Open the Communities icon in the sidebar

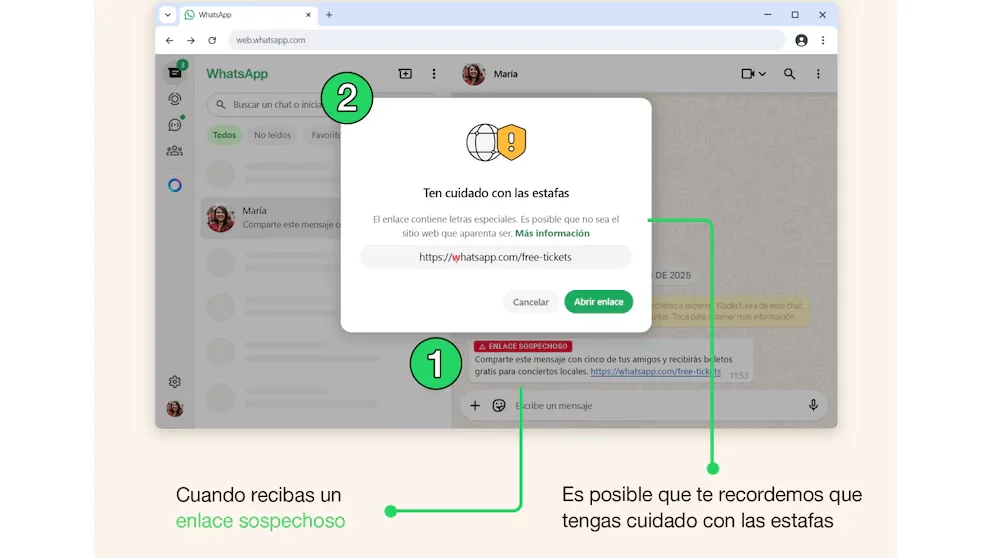click(x=175, y=151)
